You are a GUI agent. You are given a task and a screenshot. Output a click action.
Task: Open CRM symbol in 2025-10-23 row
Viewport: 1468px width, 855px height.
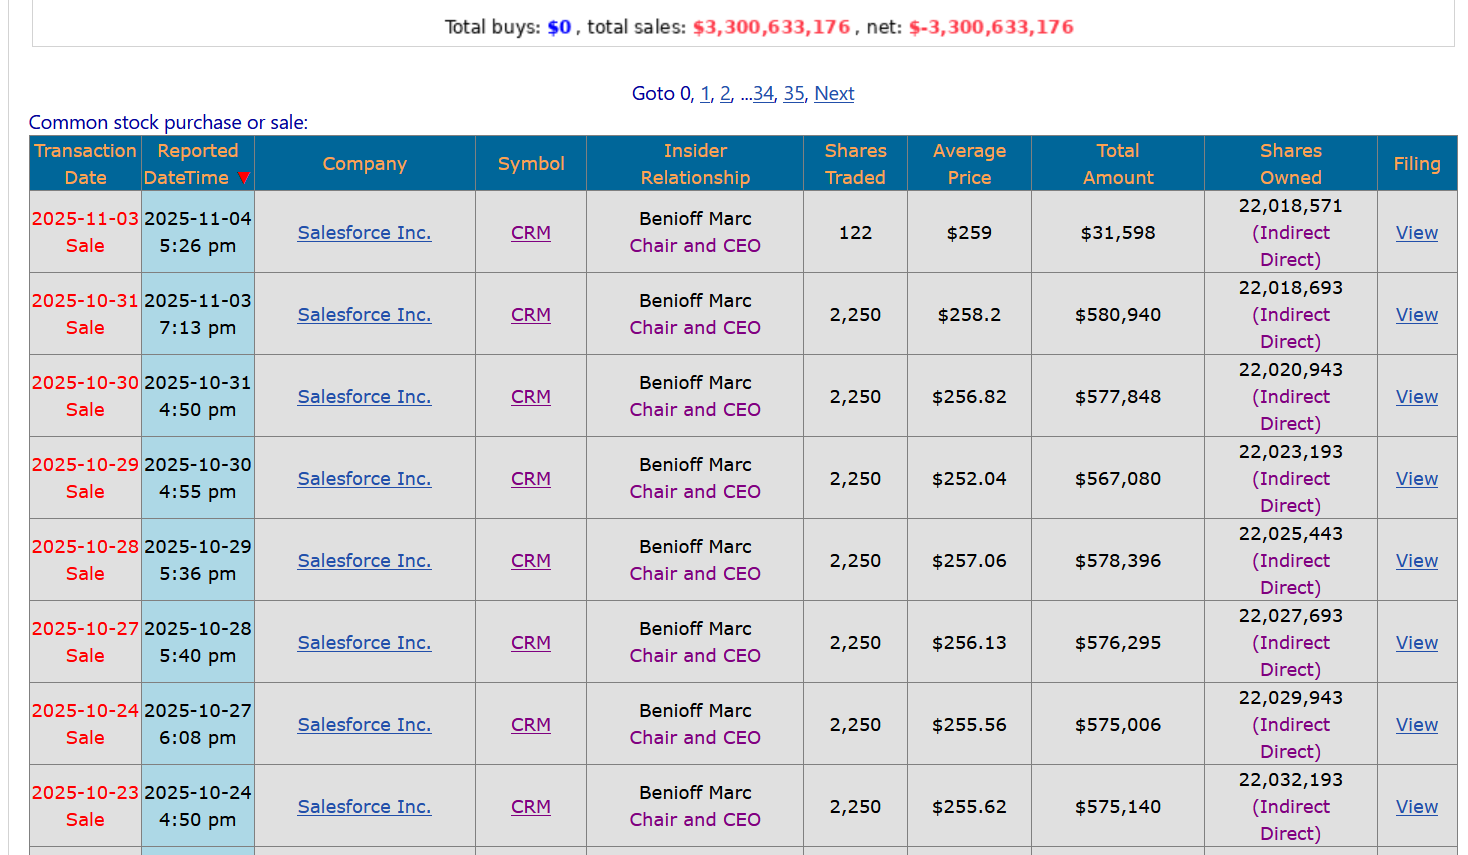(531, 806)
